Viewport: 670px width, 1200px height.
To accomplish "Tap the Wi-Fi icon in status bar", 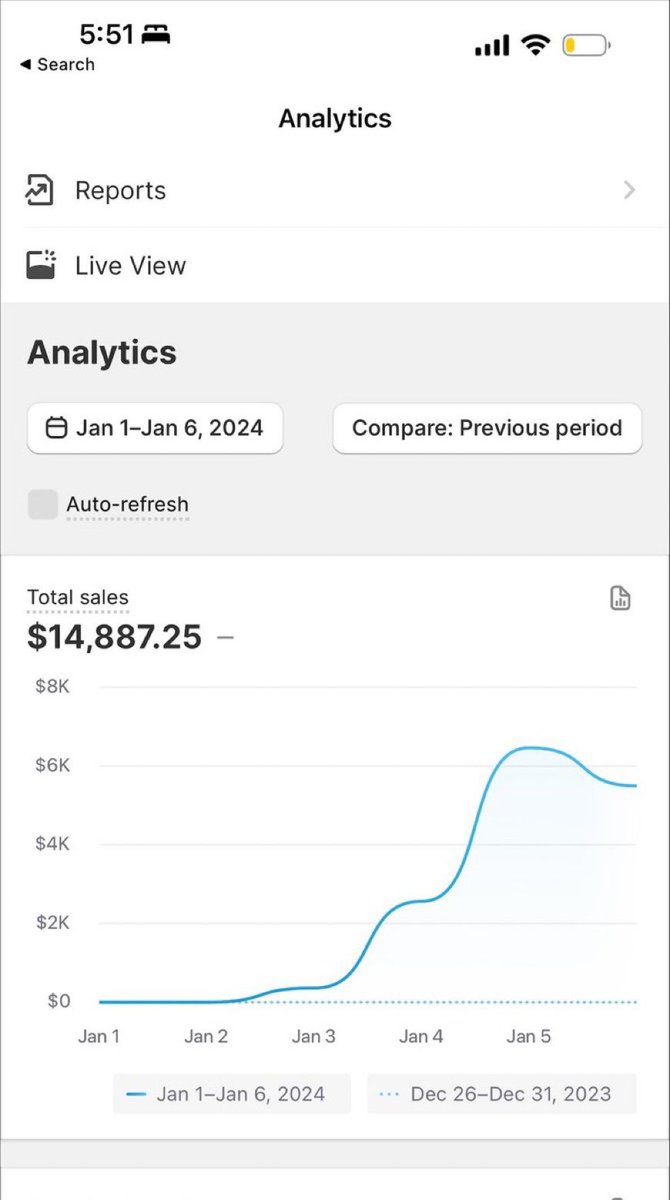I will pos(536,46).
